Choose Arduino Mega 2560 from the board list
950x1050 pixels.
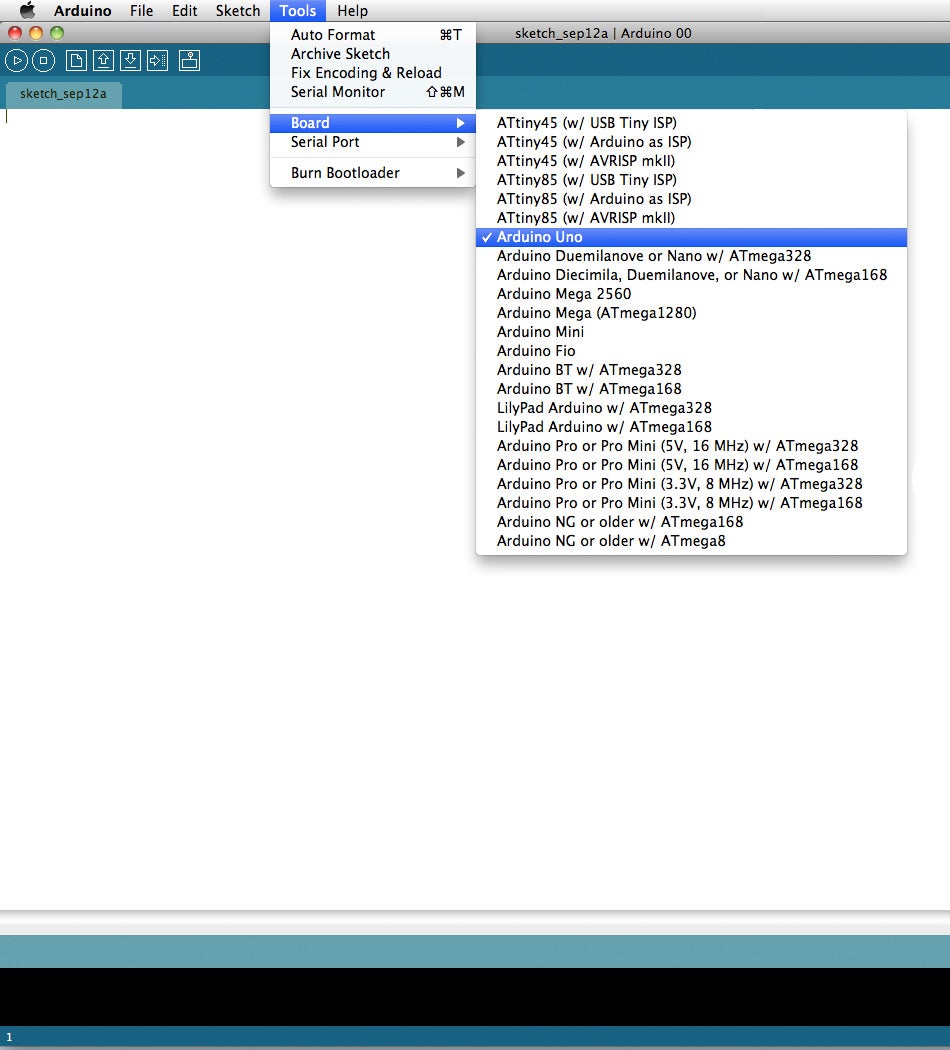pyautogui.click(x=563, y=294)
